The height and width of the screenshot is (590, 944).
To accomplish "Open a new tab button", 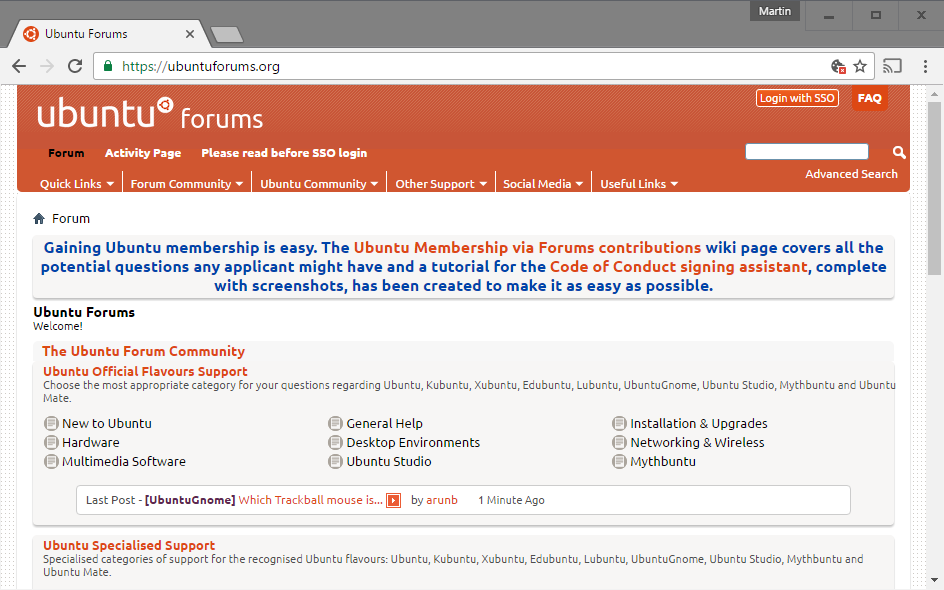I will [227, 34].
